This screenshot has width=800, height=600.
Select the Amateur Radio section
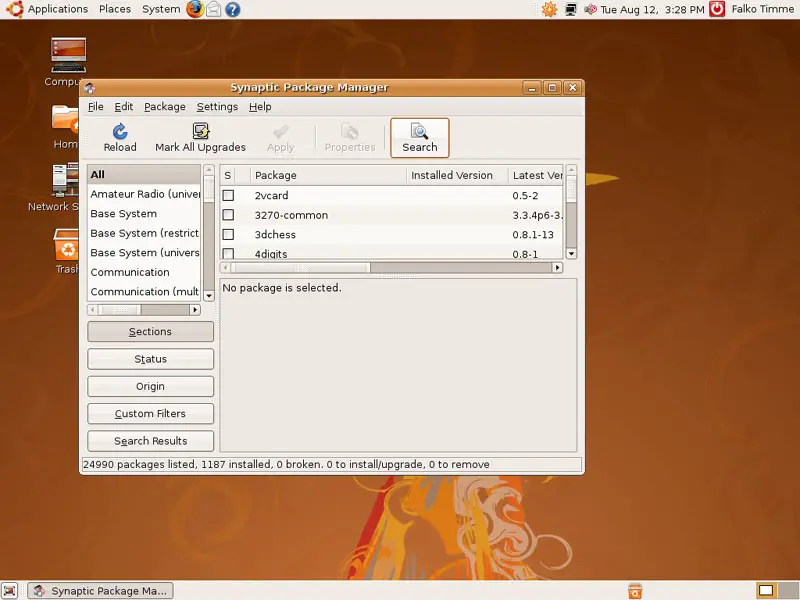click(x=144, y=194)
